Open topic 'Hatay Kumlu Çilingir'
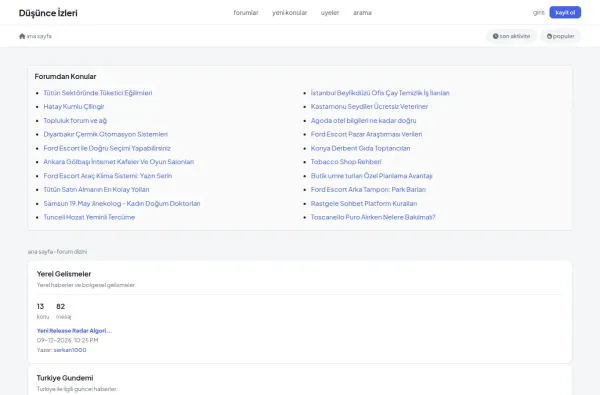Screen dimensions: 600x395 (x=74, y=107)
